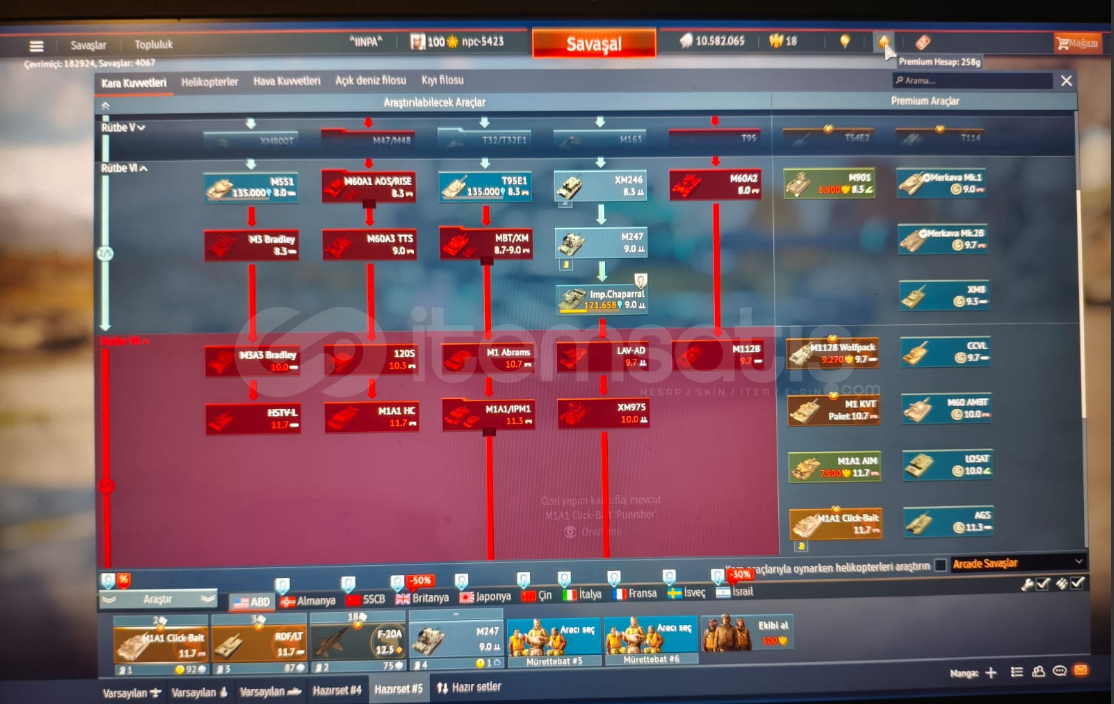This screenshot has height=704, width=1114.
Task: Select the XM8 premium tank card
Action: pos(943,296)
